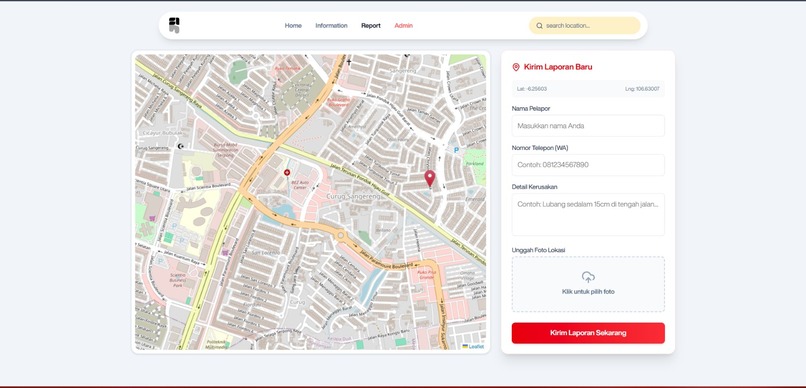
Task: Click the cloud upload icon
Action: pyautogui.click(x=588, y=278)
